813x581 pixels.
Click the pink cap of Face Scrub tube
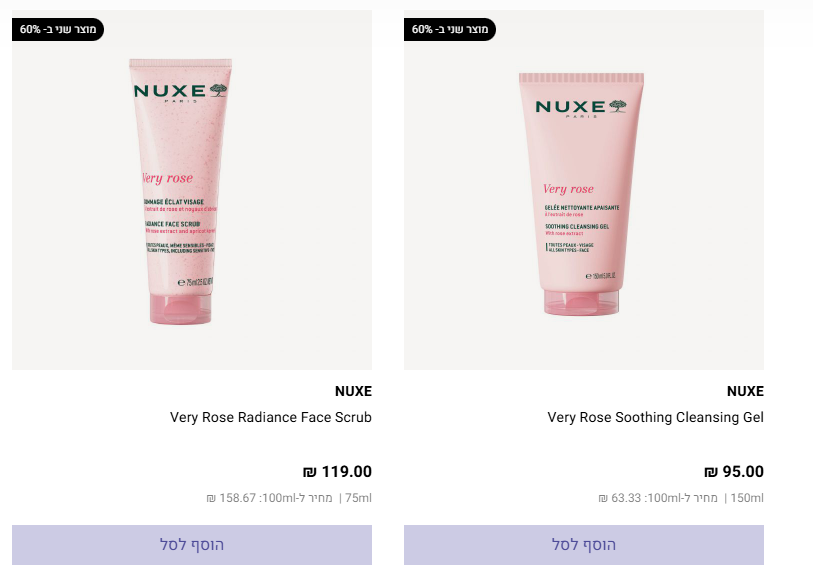pos(180,309)
